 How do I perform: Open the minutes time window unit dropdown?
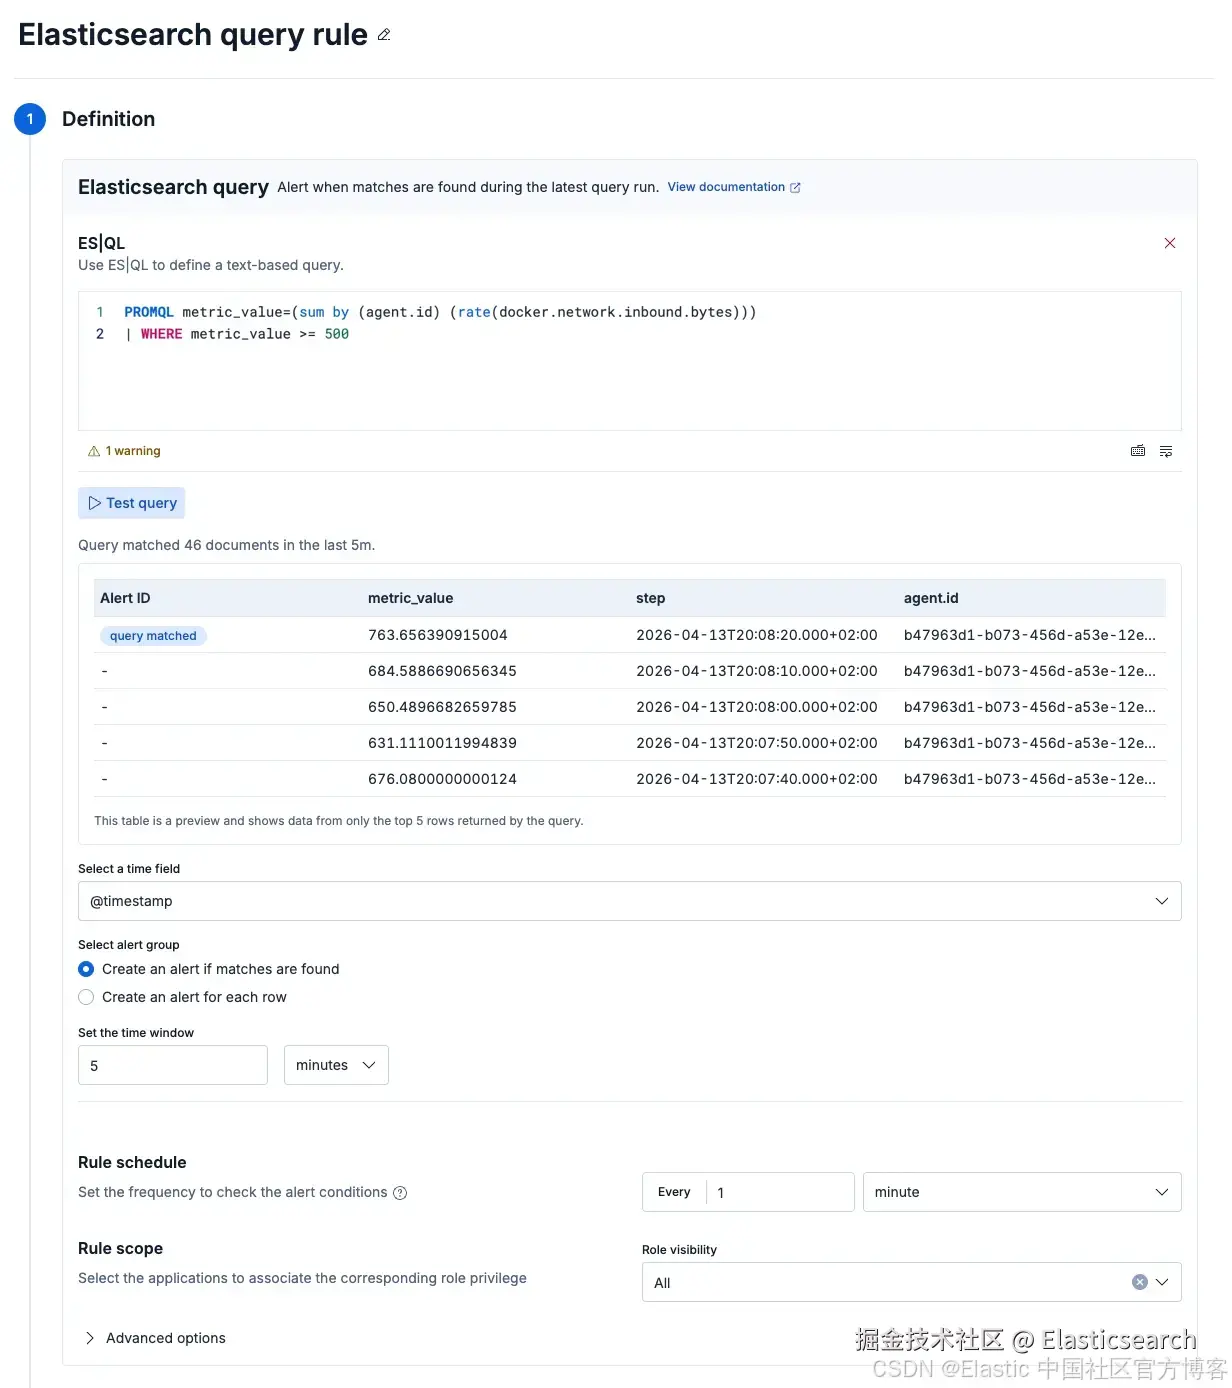(336, 1065)
